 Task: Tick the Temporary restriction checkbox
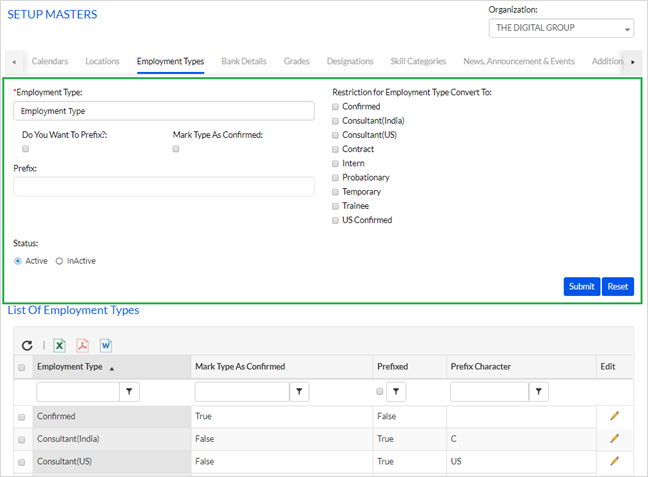pyautogui.click(x=335, y=192)
